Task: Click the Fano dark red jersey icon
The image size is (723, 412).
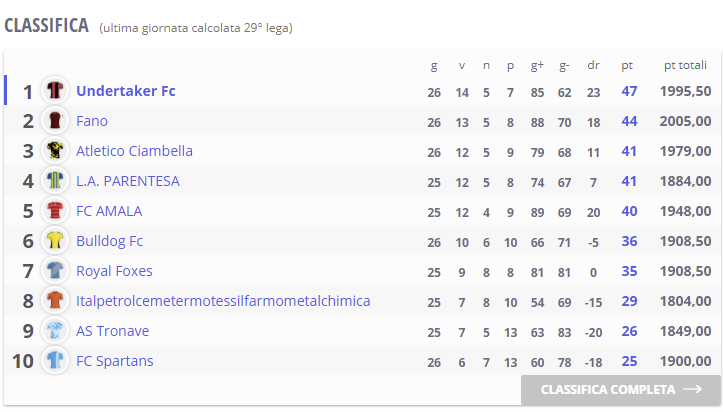Action: [55, 120]
